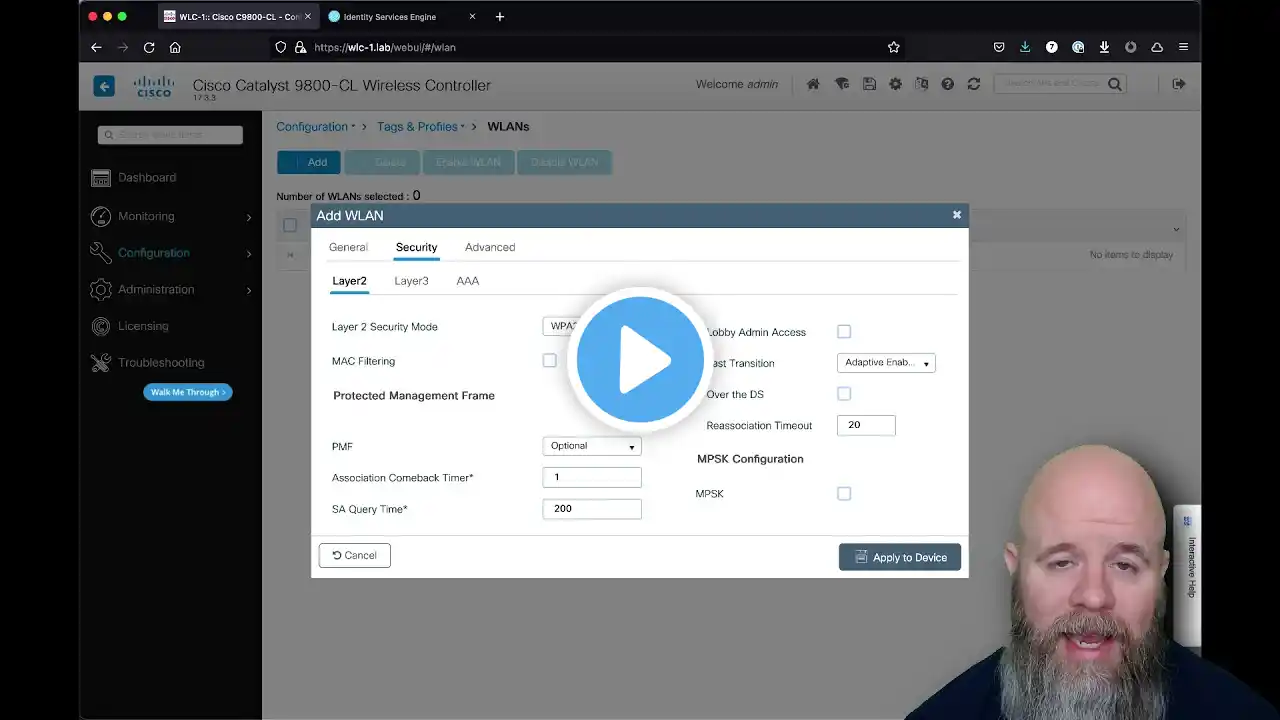Open help question mark icon in header
This screenshot has height=720, width=1280.
pyautogui.click(x=947, y=85)
